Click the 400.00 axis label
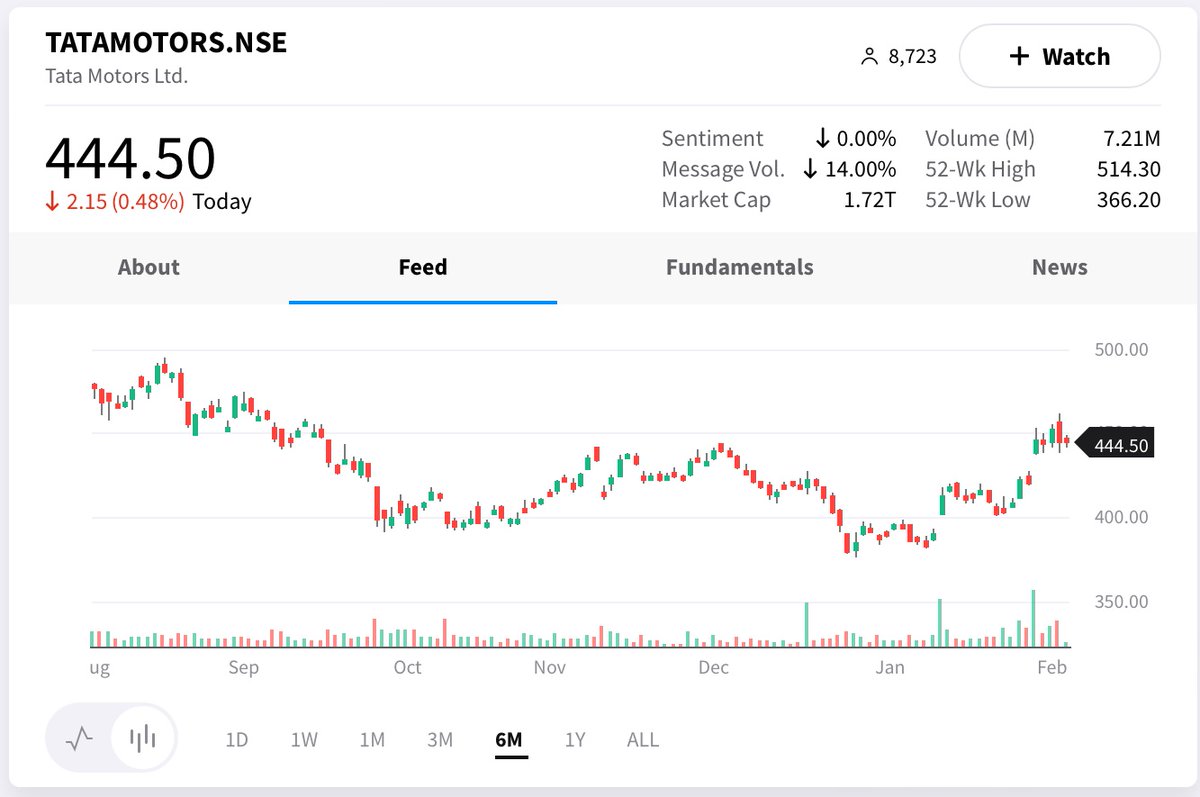 (1123, 517)
